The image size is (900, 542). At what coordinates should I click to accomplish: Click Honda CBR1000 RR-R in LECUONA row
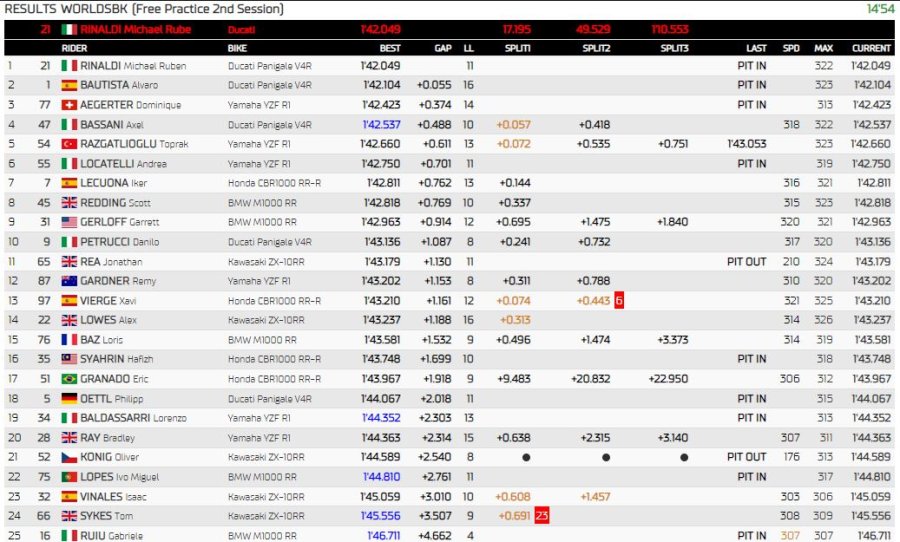(x=274, y=183)
